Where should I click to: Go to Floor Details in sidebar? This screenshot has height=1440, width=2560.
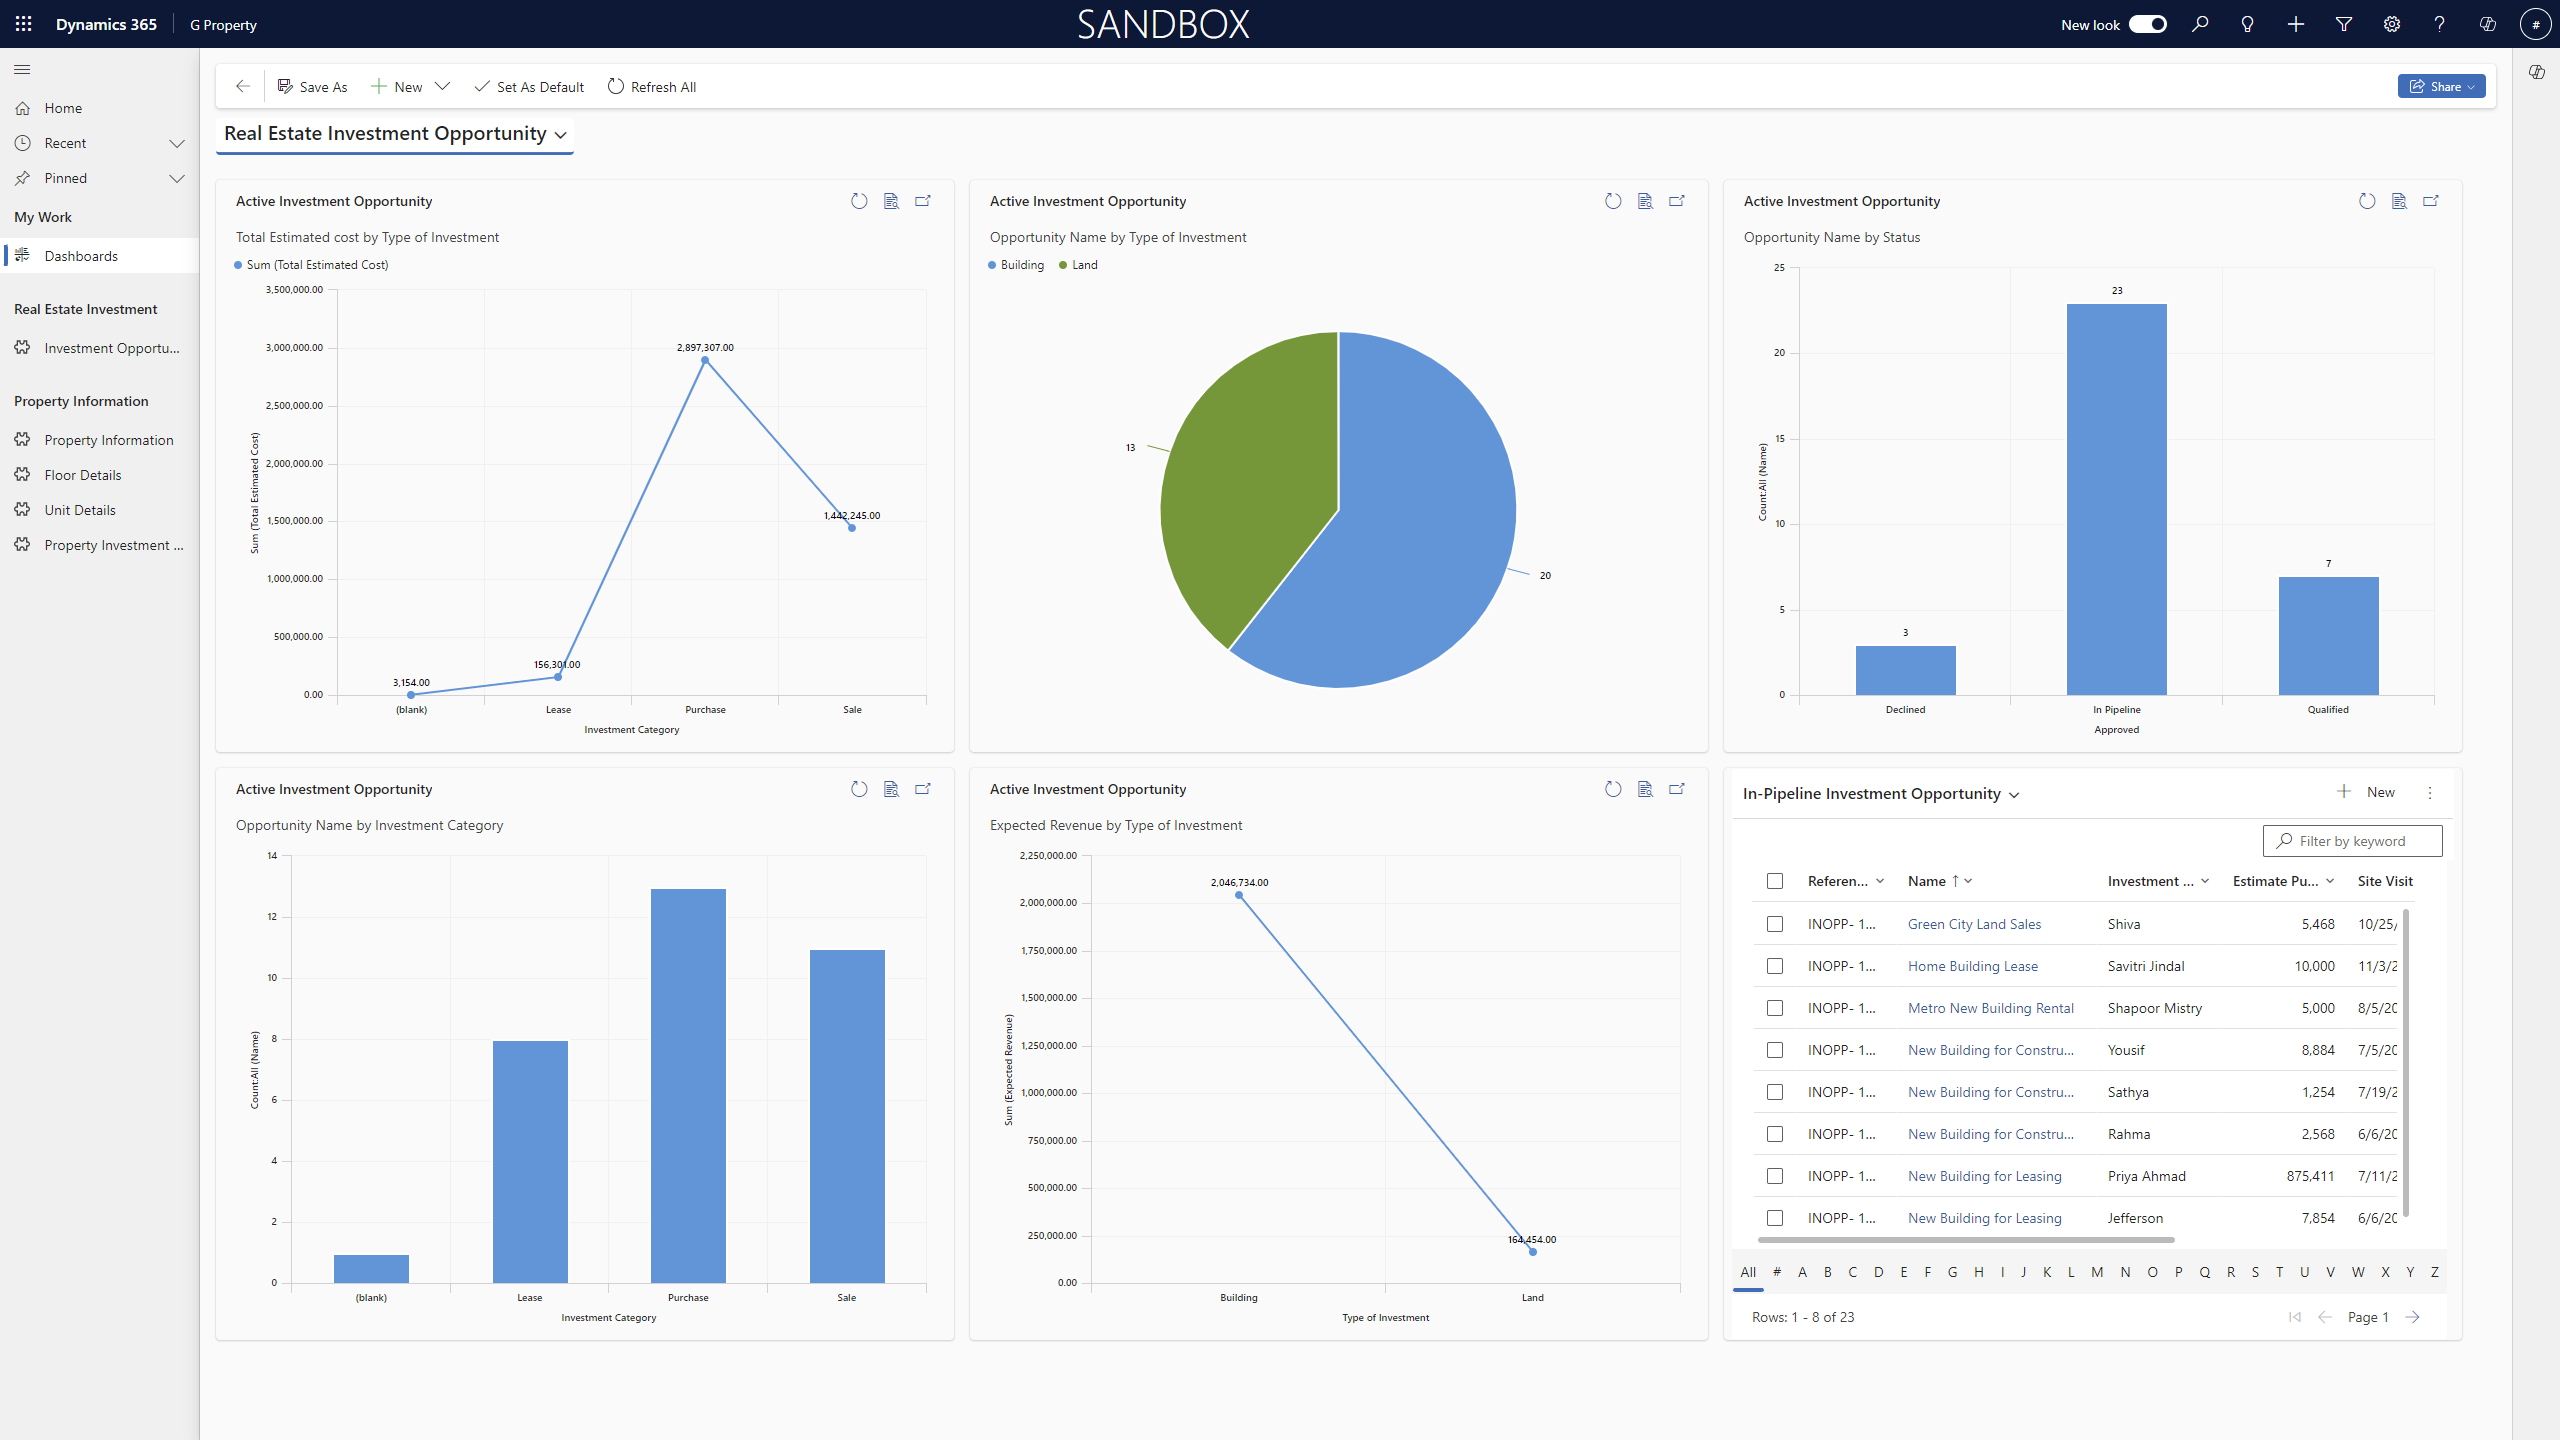tap(83, 475)
